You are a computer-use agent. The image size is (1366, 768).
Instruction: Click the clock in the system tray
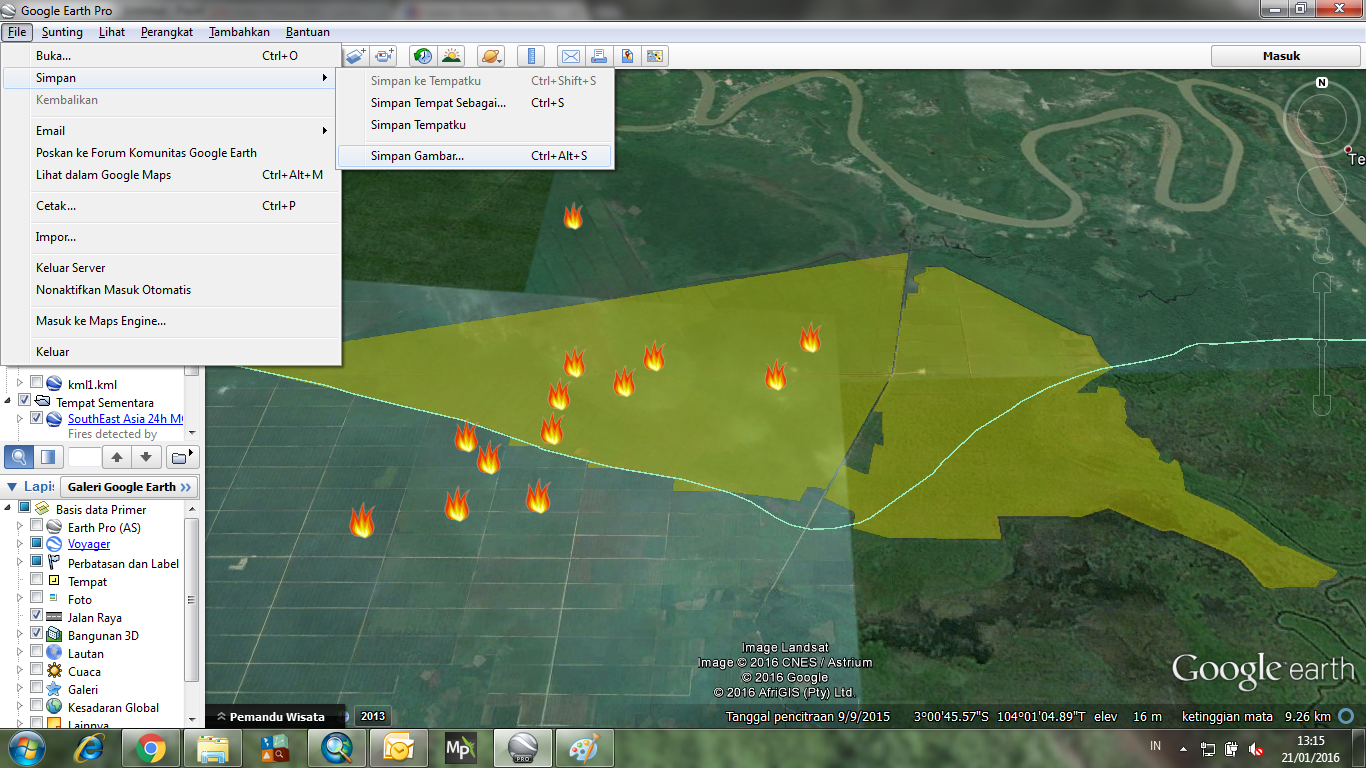(x=1310, y=749)
